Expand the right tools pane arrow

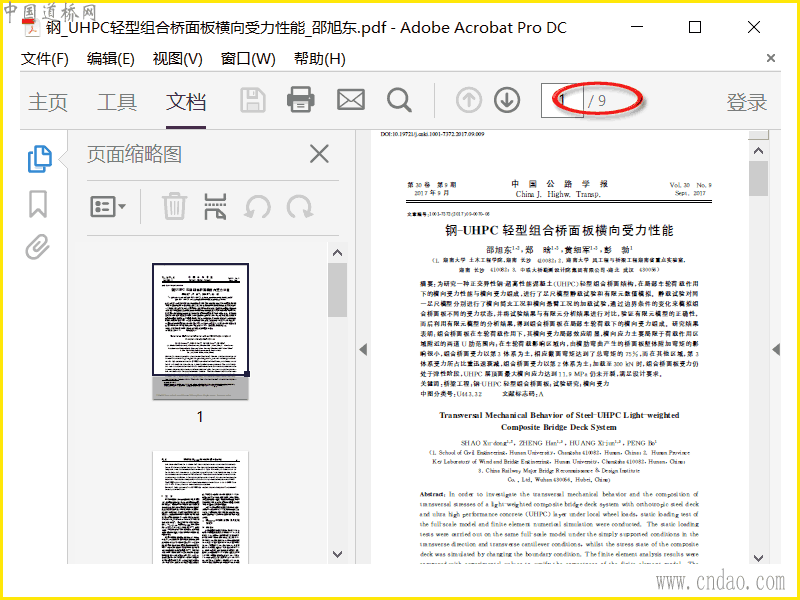pyautogui.click(x=776, y=349)
